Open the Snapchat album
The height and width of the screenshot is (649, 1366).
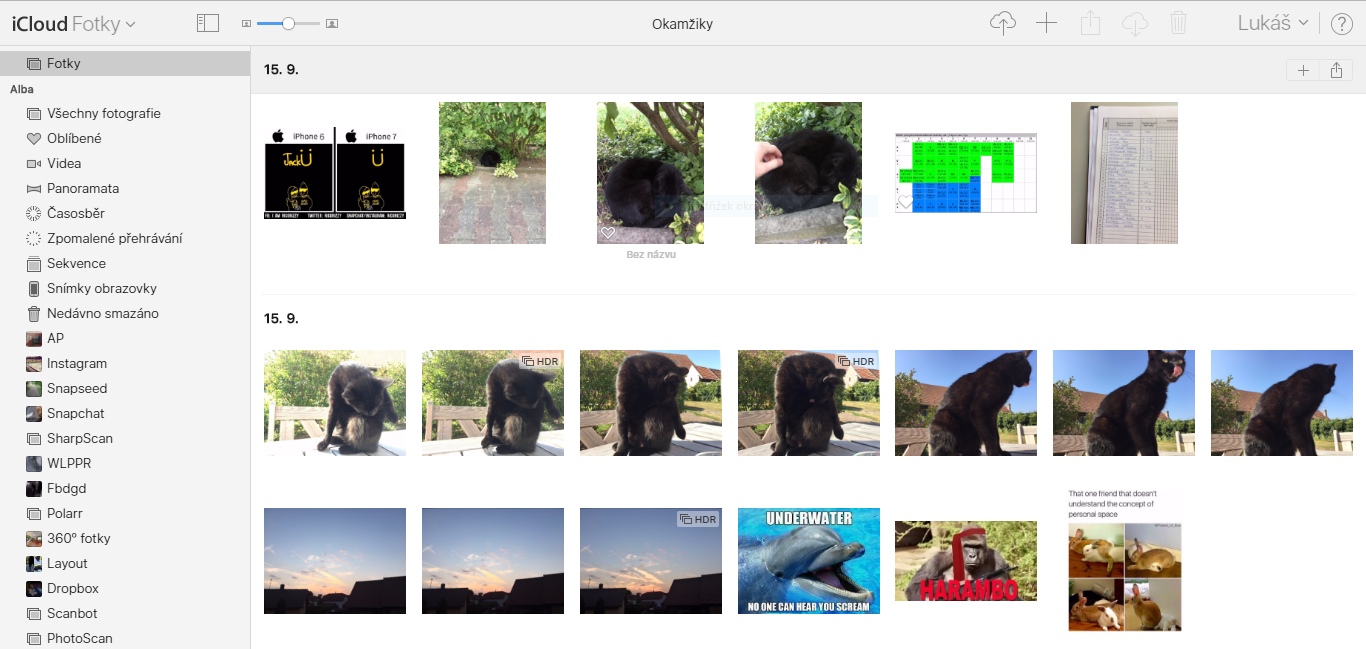(125, 413)
